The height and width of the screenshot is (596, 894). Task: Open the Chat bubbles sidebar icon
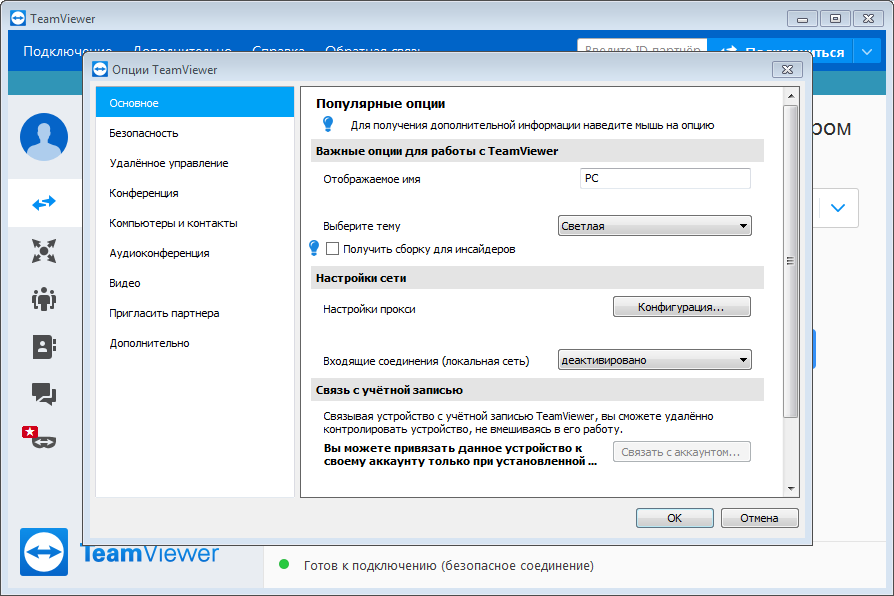tap(44, 393)
